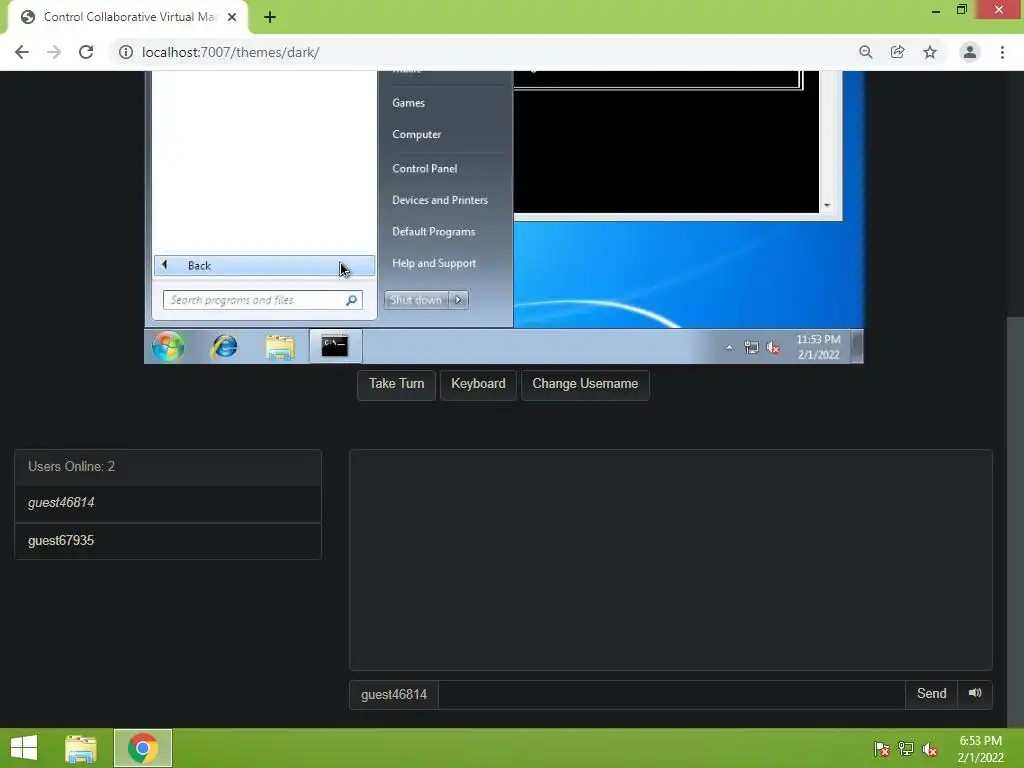Viewport: 1024px width, 768px height.
Task: Open a new browser tab
Action: [270, 17]
